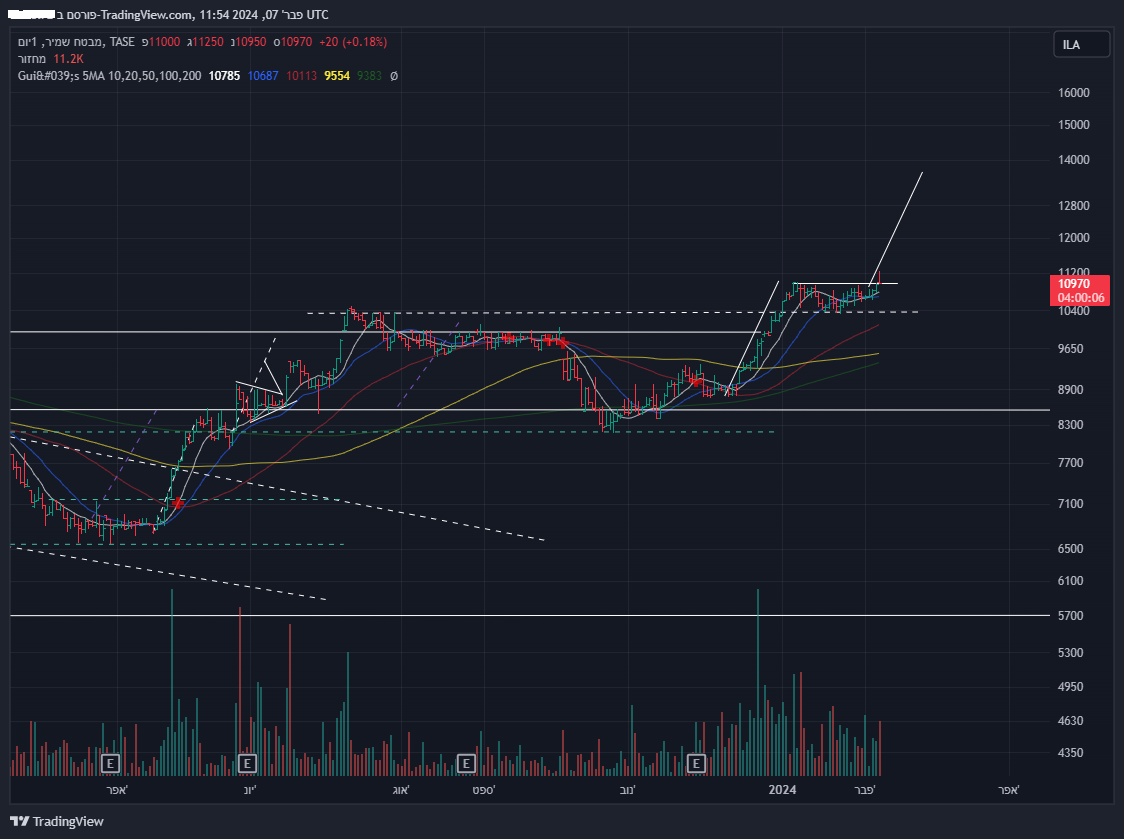
Task: Click the green 9383 moving average value
Action: click(x=370, y=75)
